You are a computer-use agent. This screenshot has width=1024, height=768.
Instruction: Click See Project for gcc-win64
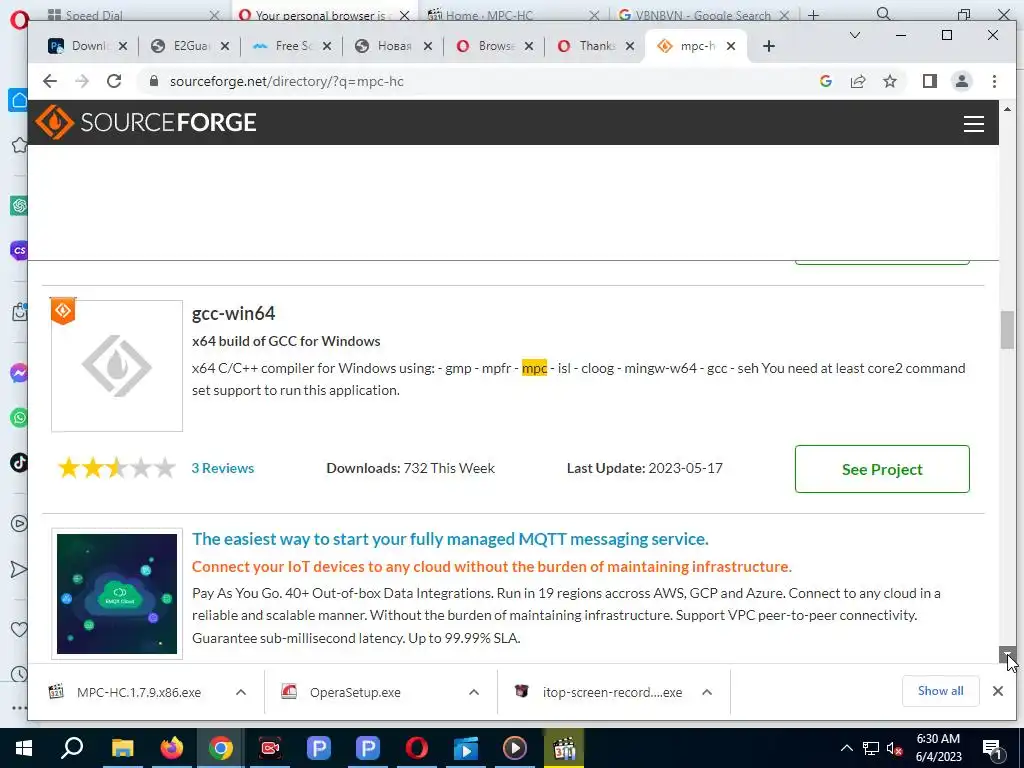[882, 469]
